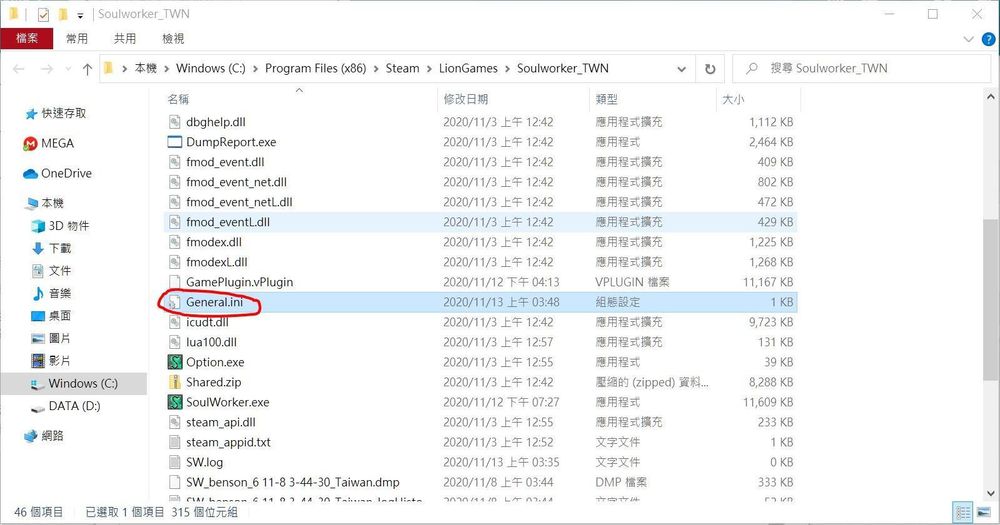The image size is (1000, 525).
Task: Go up one folder level arrow
Action: 87,69
